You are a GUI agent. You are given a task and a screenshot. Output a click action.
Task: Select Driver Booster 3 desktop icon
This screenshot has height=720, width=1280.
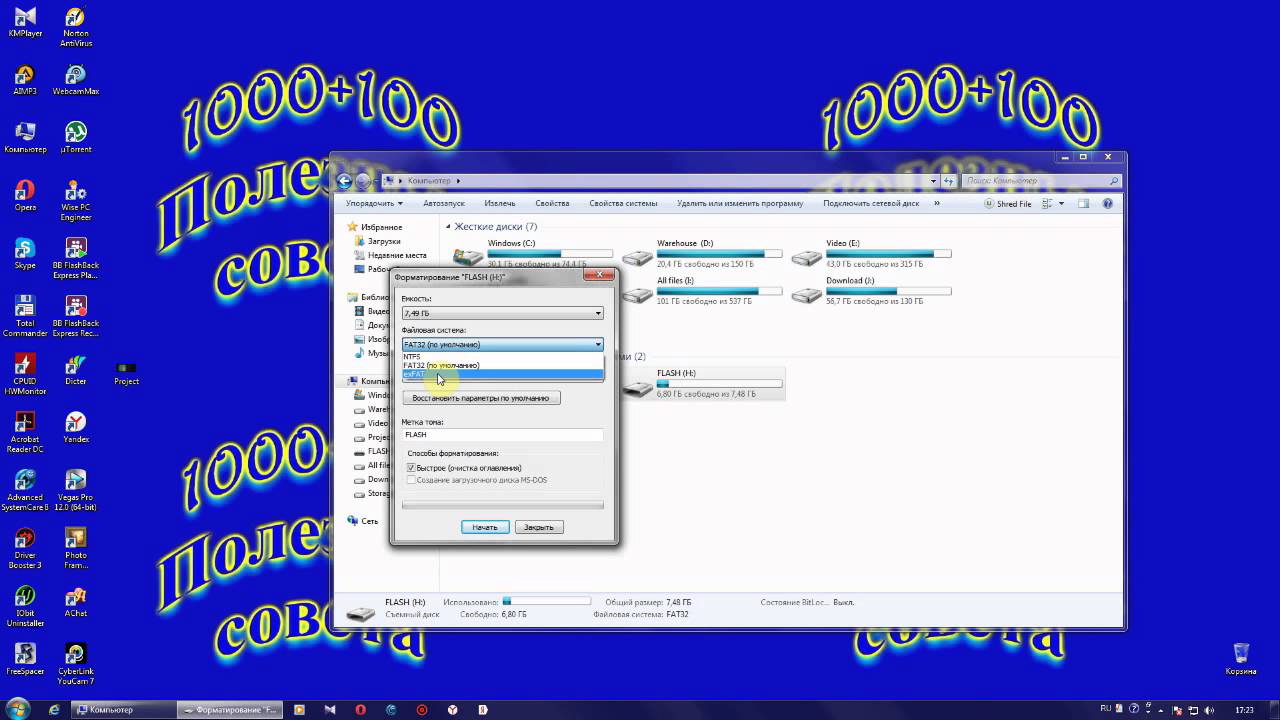click(25, 549)
